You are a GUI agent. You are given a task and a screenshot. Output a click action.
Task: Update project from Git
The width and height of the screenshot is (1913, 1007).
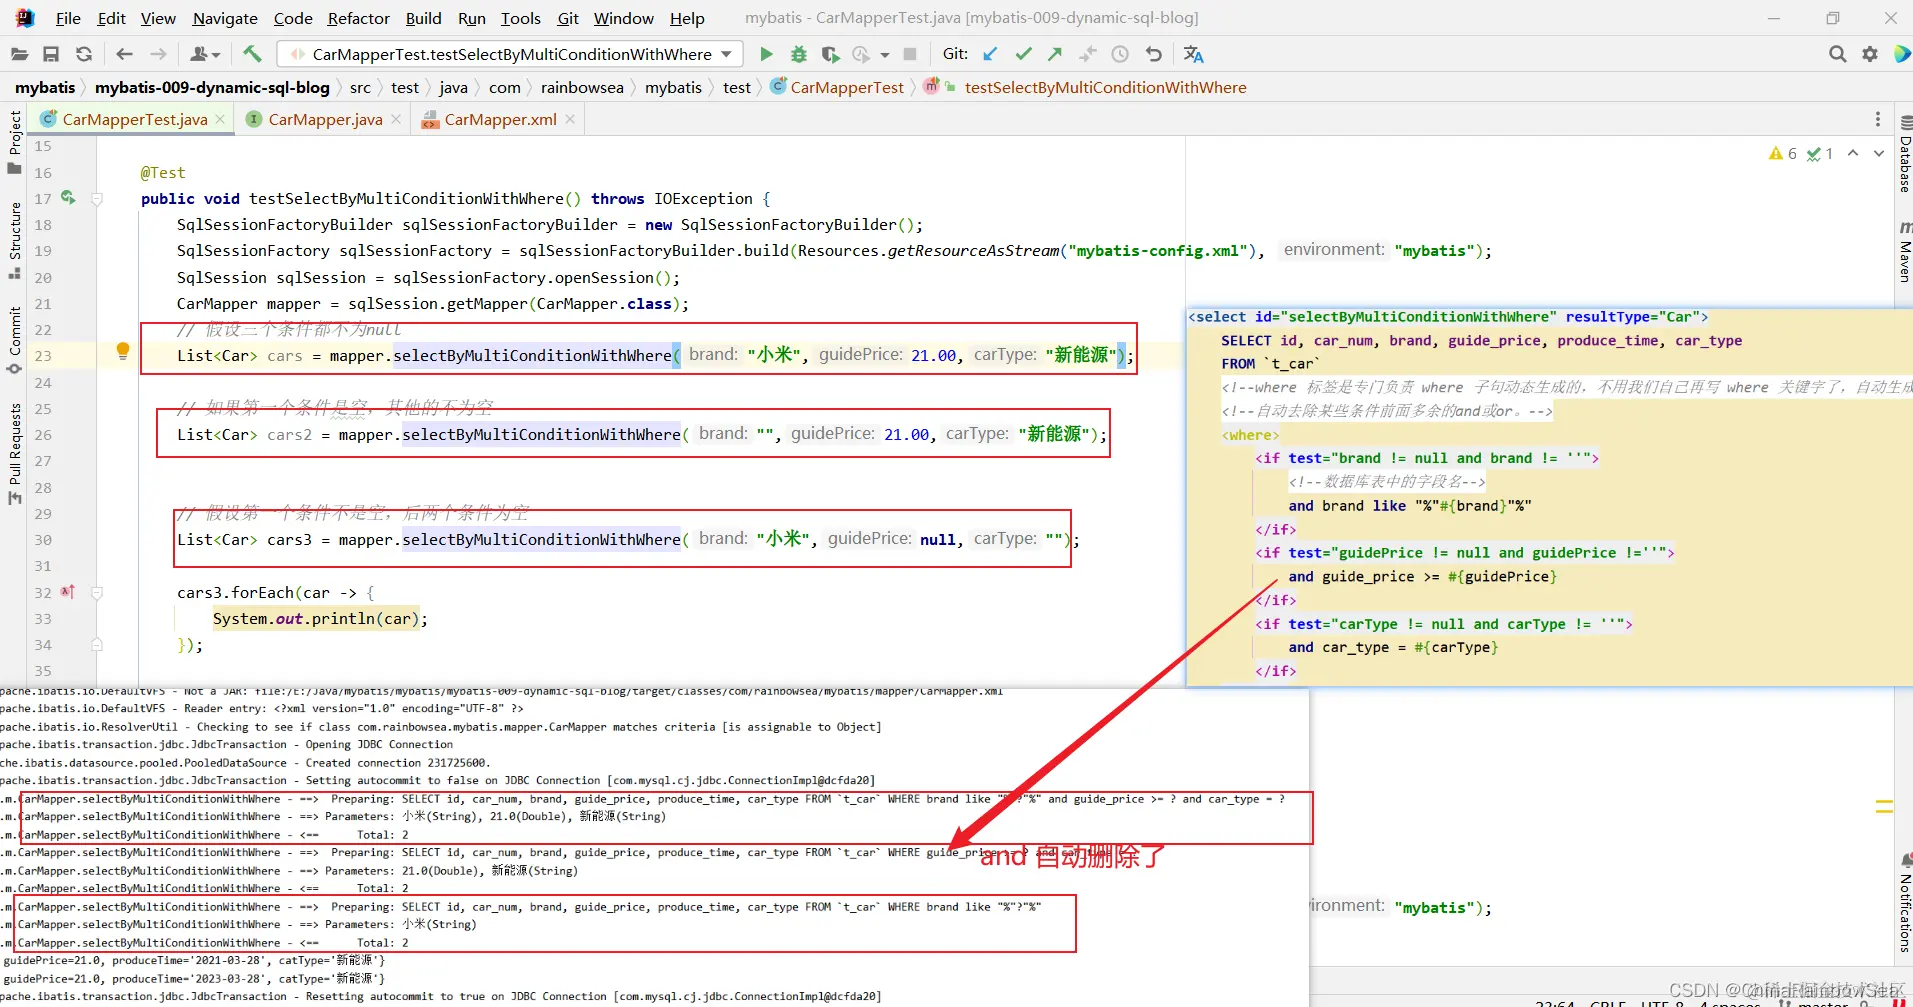[x=990, y=54]
